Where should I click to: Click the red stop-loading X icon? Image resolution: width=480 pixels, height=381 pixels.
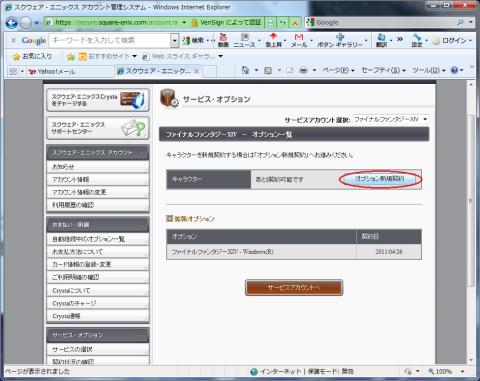[295, 23]
